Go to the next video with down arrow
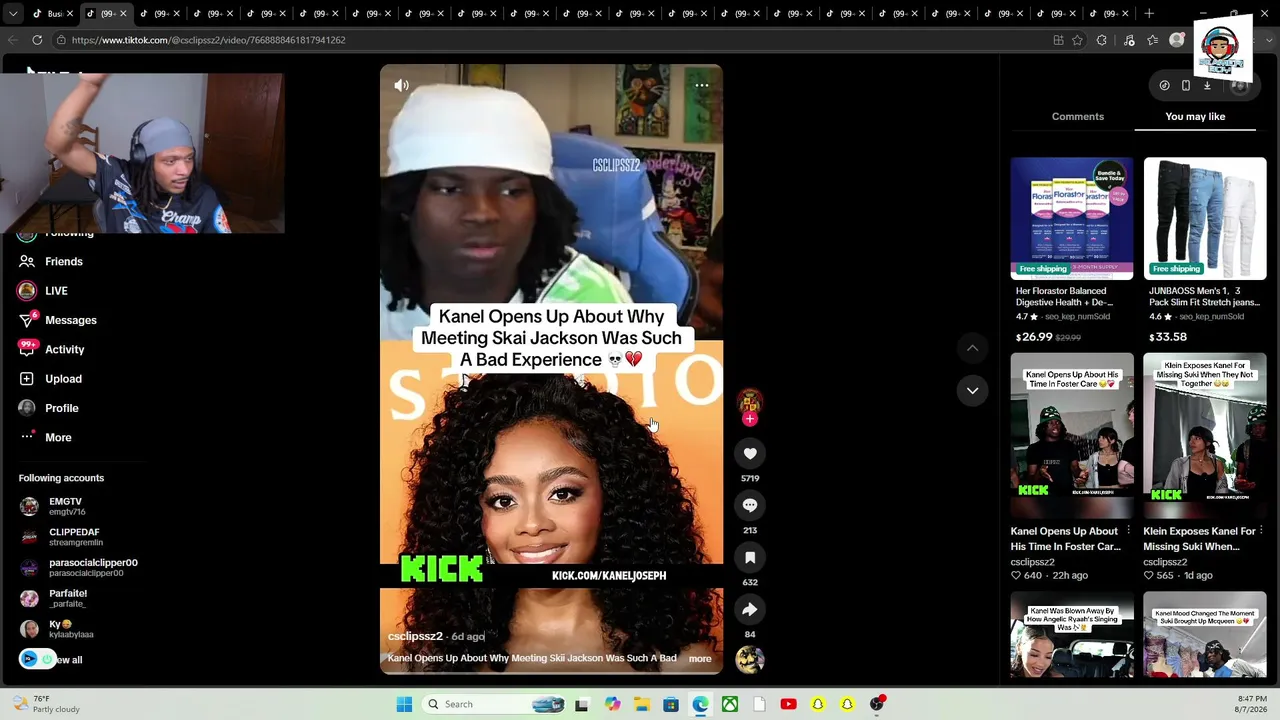This screenshot has height=720, width=1280. click(972, 391)
